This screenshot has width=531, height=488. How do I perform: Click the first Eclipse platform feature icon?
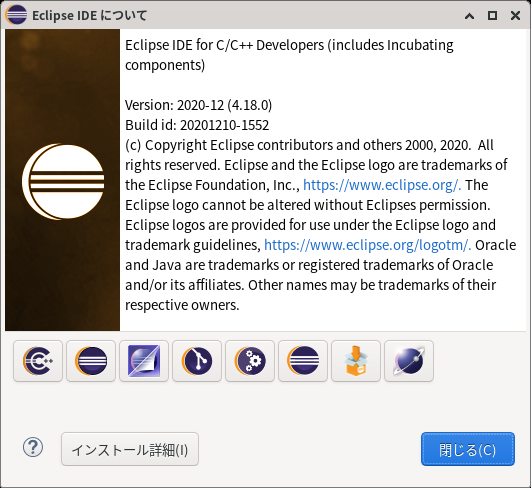tap(91, 361)
